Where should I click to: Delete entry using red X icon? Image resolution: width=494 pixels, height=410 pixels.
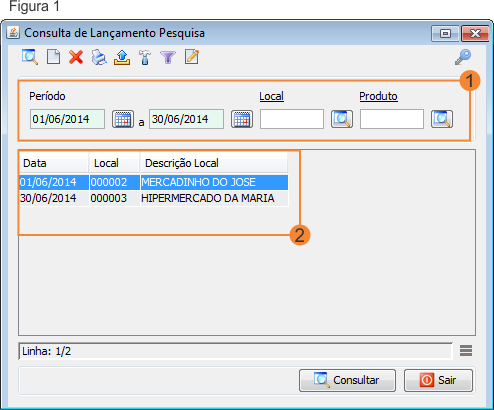[x=76, y=57]
